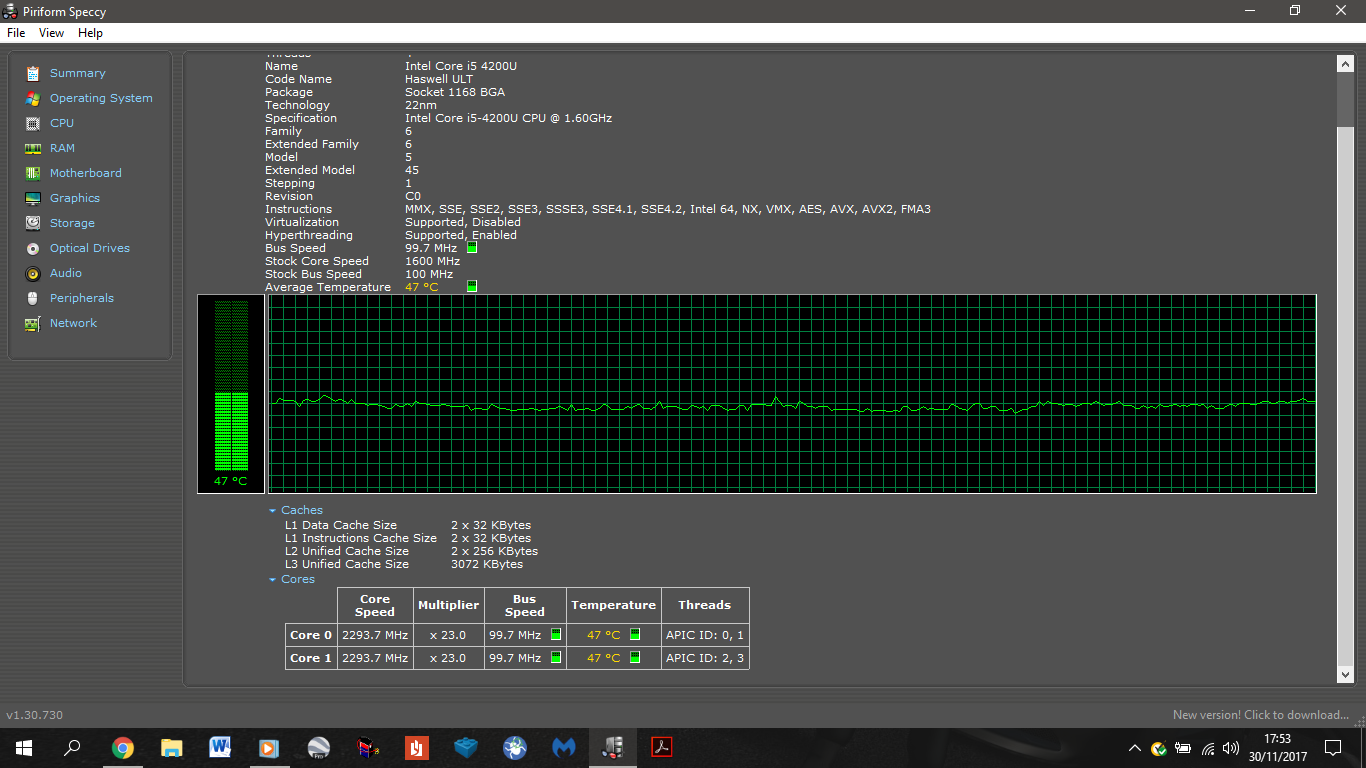Open the Graphics monitor icon
This screenshot has height=768, width=1366.
33,198
